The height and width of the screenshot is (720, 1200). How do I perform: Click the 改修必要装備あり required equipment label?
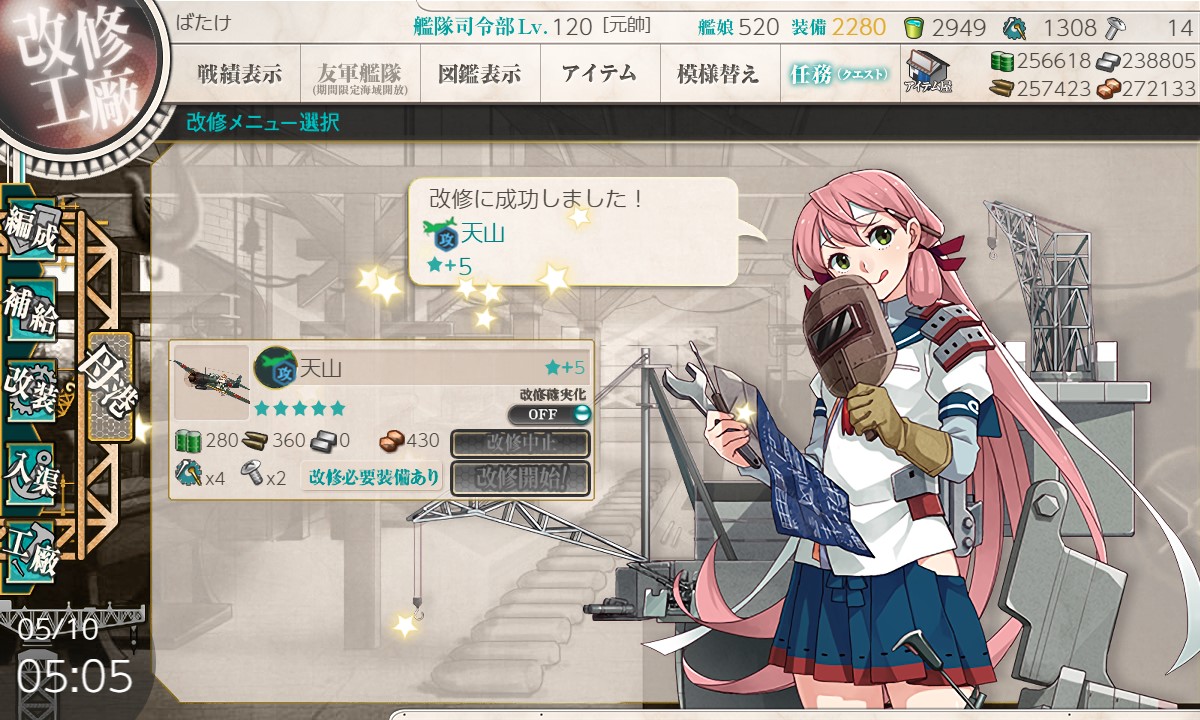(374, 477)
